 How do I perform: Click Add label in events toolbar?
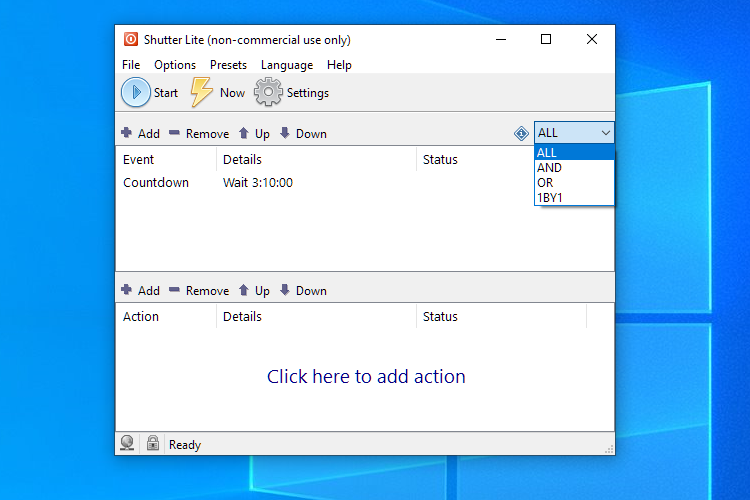(x=149, y=133)
